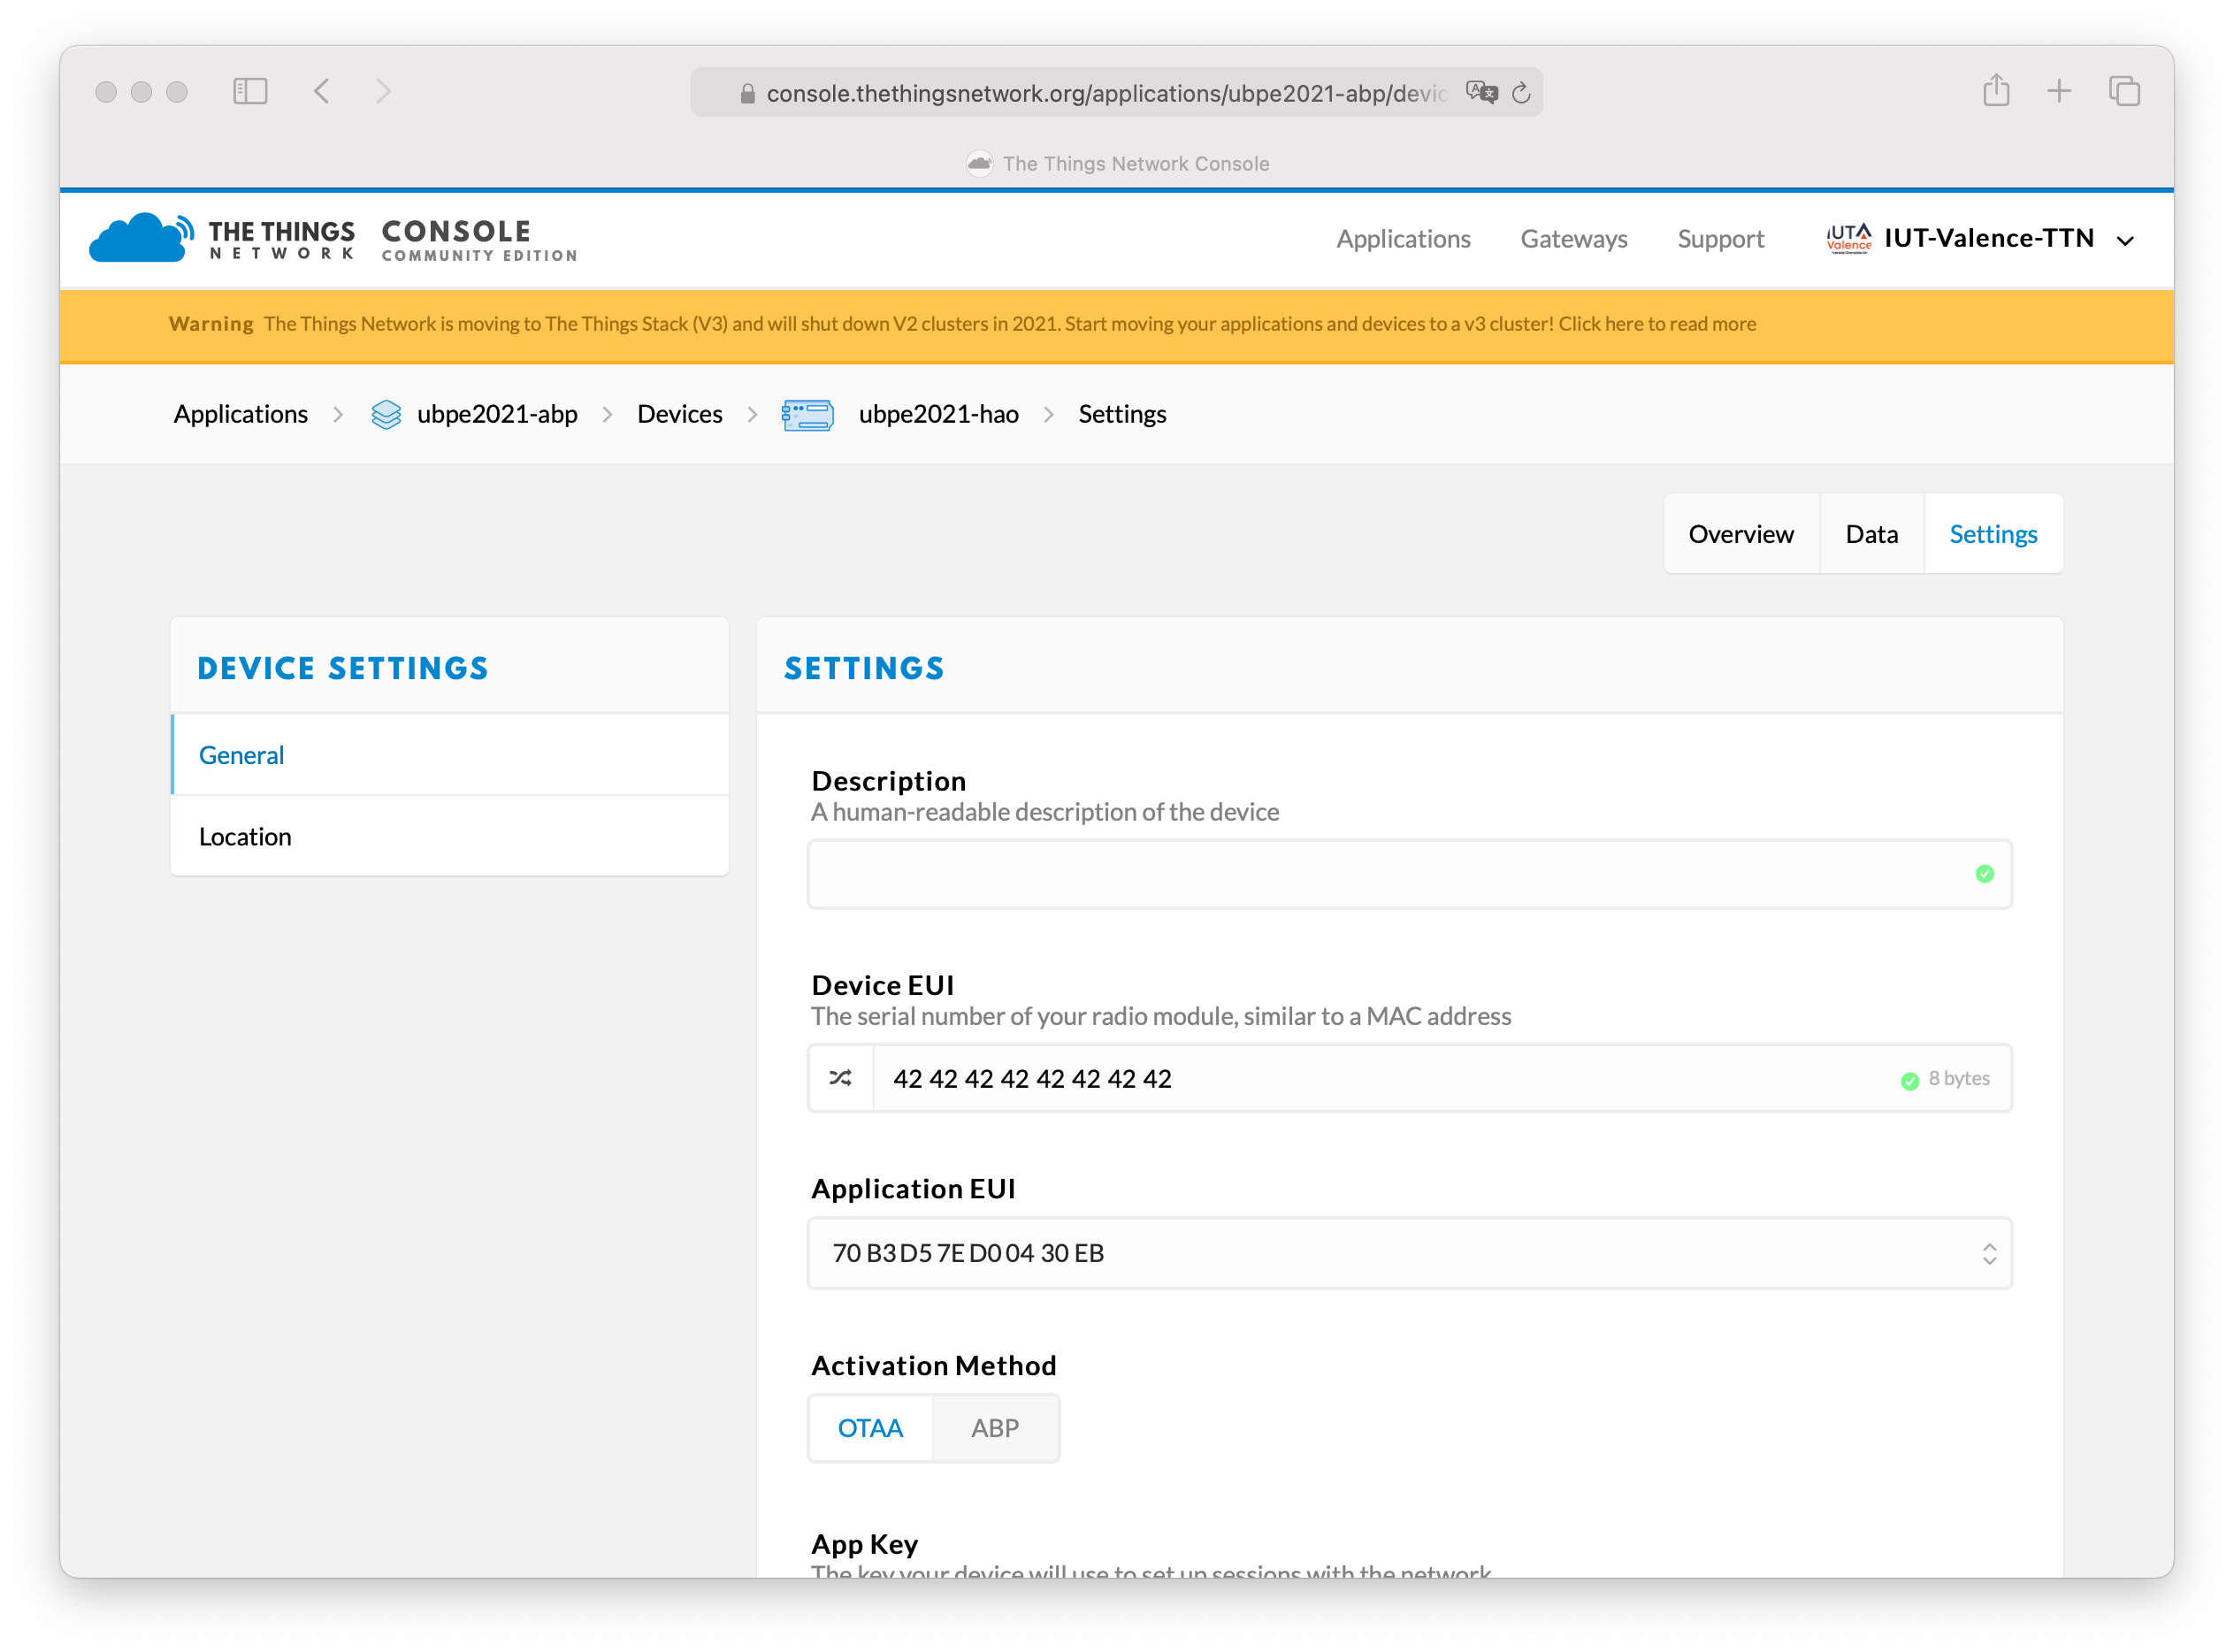2234x1652 pixels.
Task: Click the translate/language icon in browser bar
Action: (x=1481, y=92)
